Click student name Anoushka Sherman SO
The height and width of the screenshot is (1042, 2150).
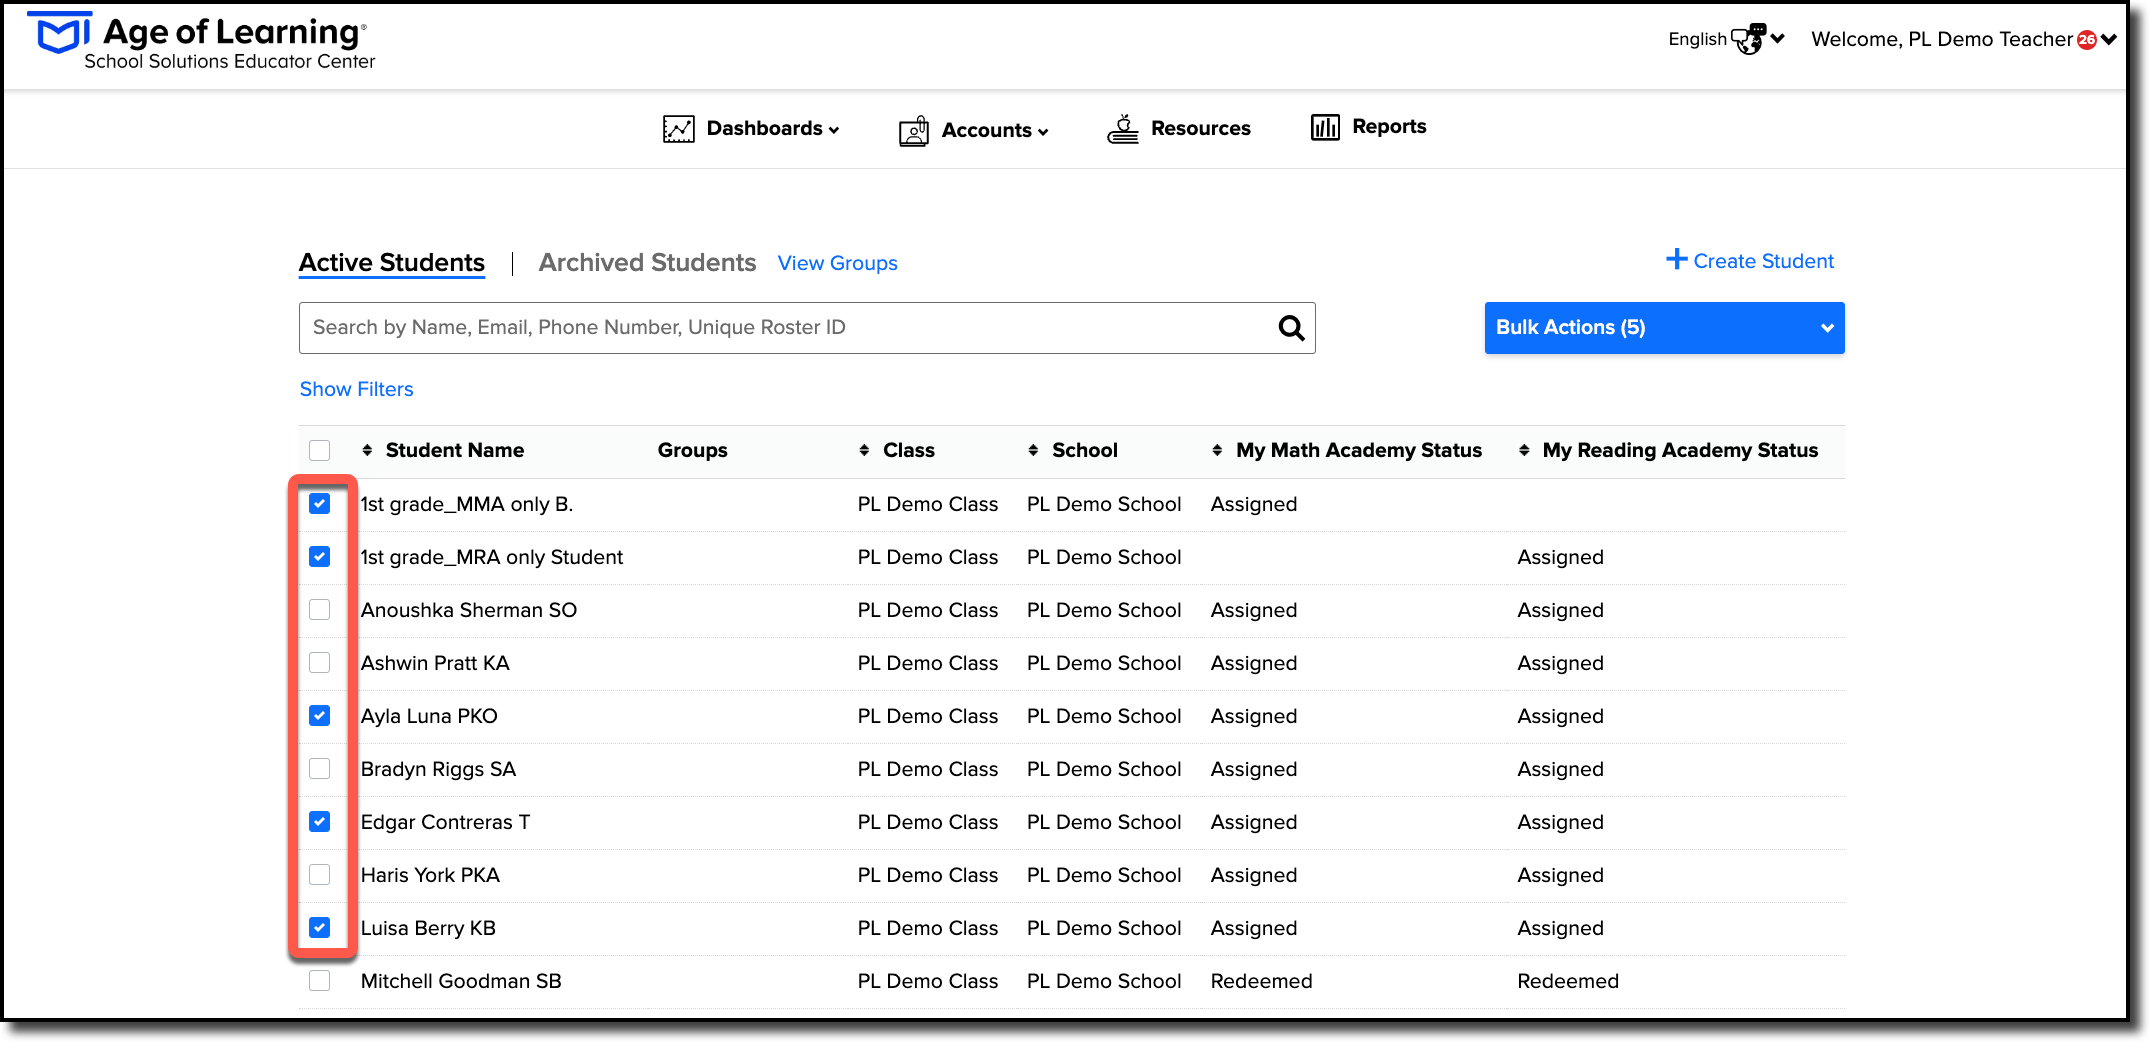[469, 610]
